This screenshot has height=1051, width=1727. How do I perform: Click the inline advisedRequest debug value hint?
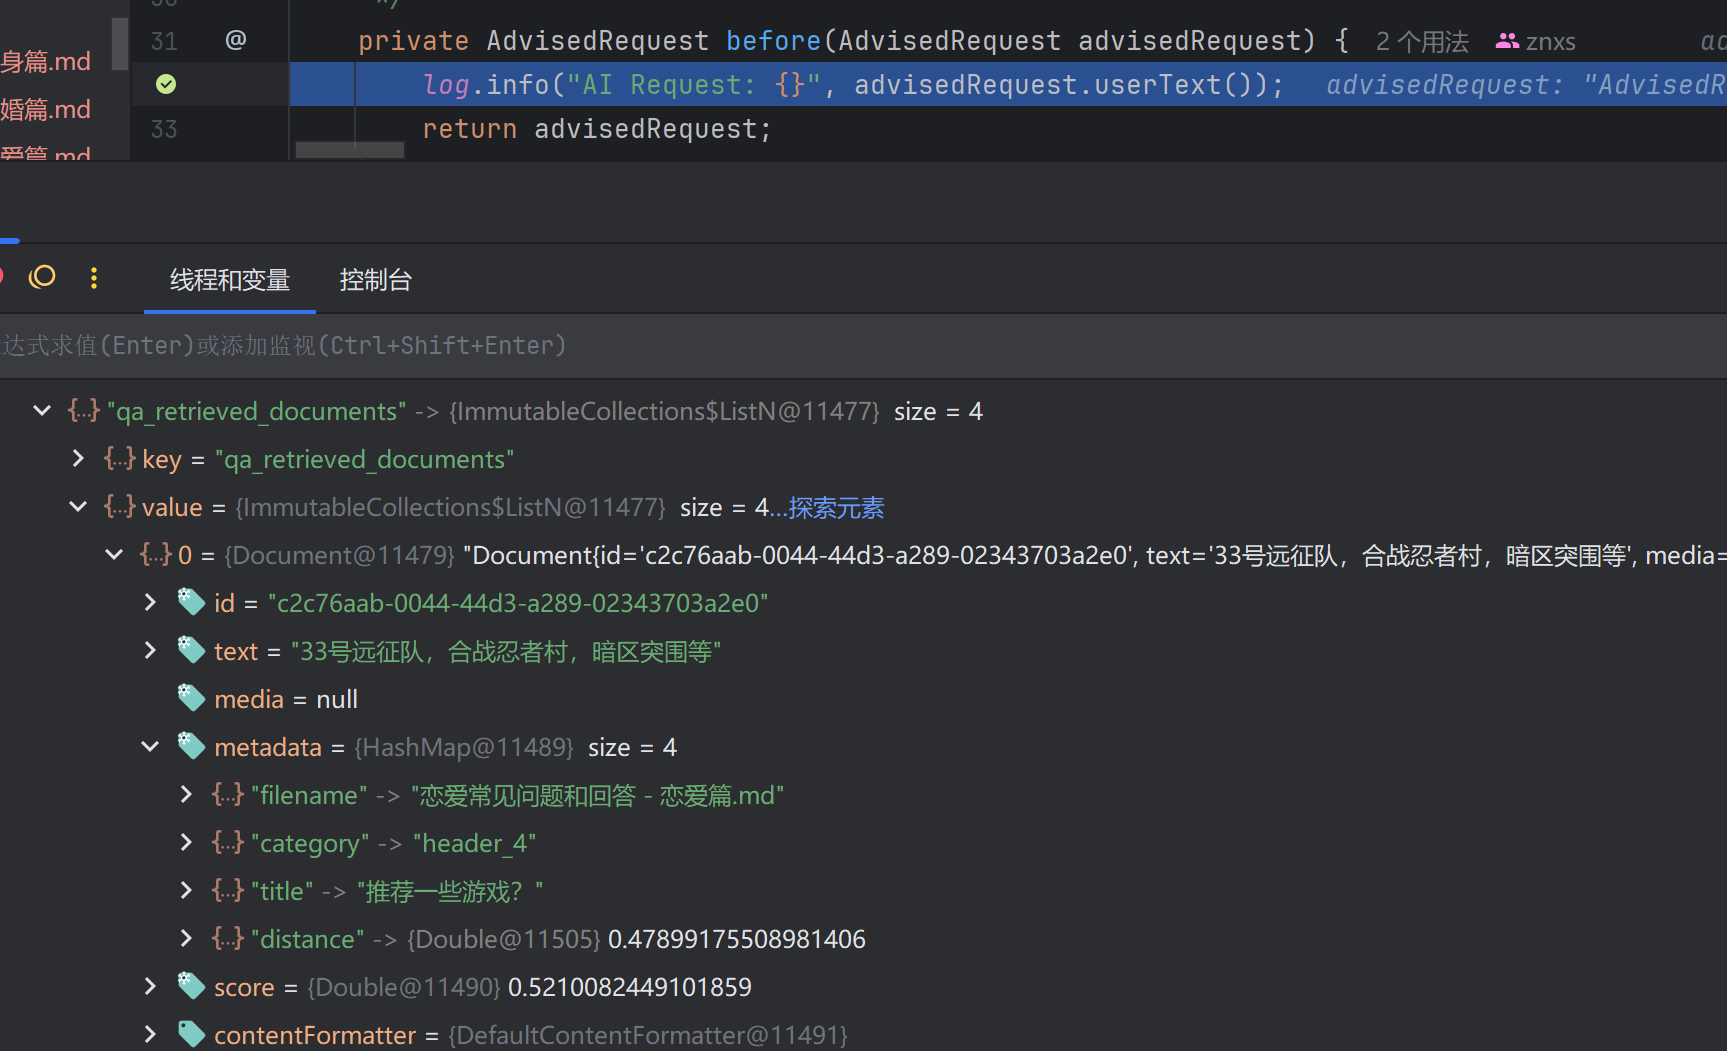1526,85
